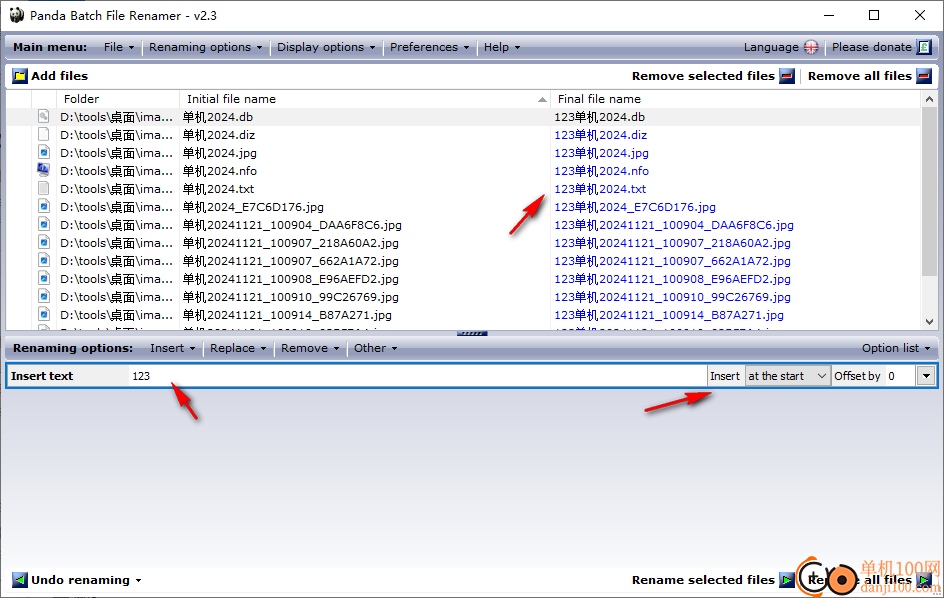944x598 pixels.
Task: Open the Undo renaming dropdown arrow
Action: tap(138, 581)
